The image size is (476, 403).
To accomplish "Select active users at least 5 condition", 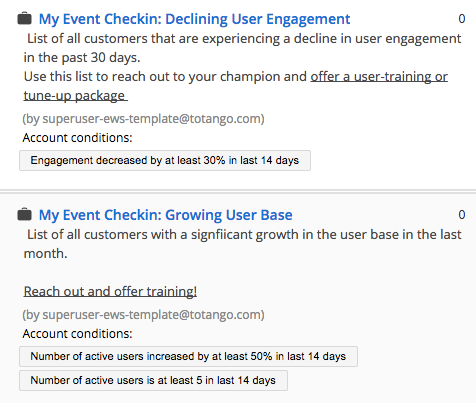I will point(153,380).
